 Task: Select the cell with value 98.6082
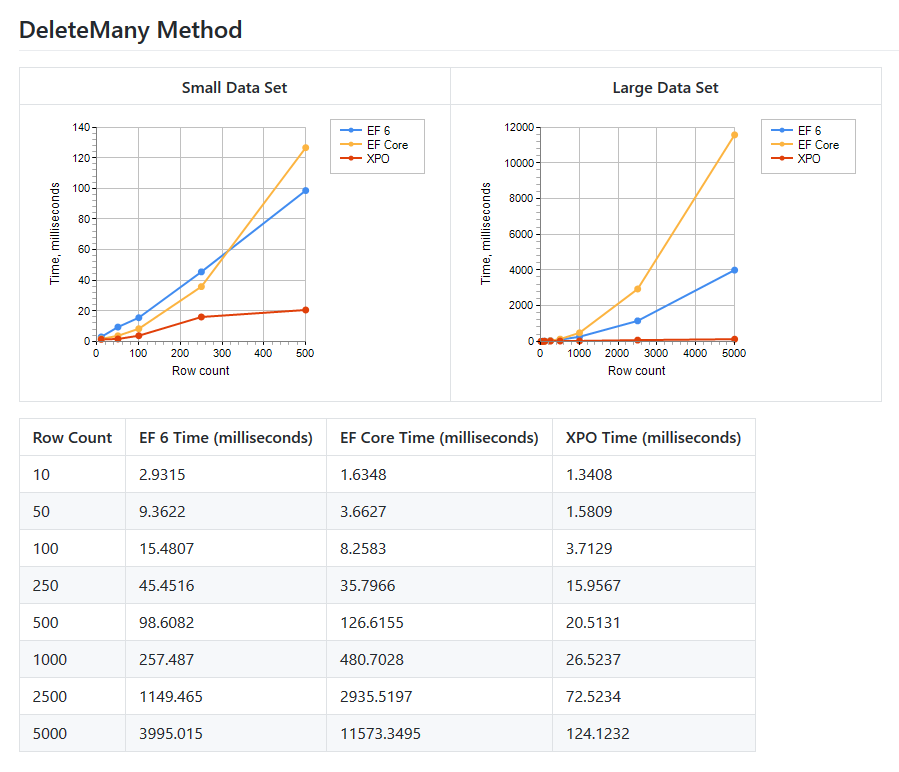pyautogui.click(x=226, y=622)
